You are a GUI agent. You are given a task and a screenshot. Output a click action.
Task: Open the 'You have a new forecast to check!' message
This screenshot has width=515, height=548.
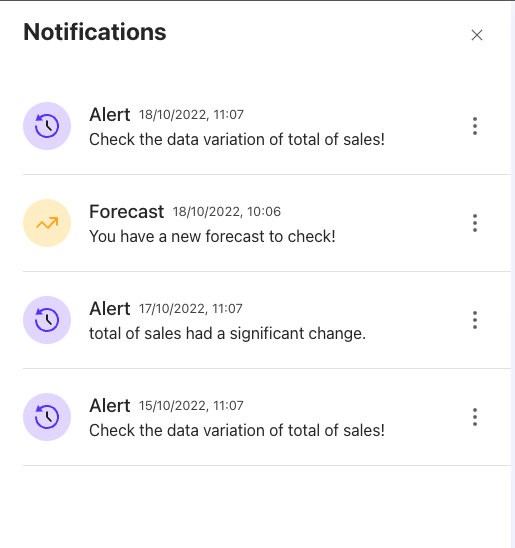[212, 237]
